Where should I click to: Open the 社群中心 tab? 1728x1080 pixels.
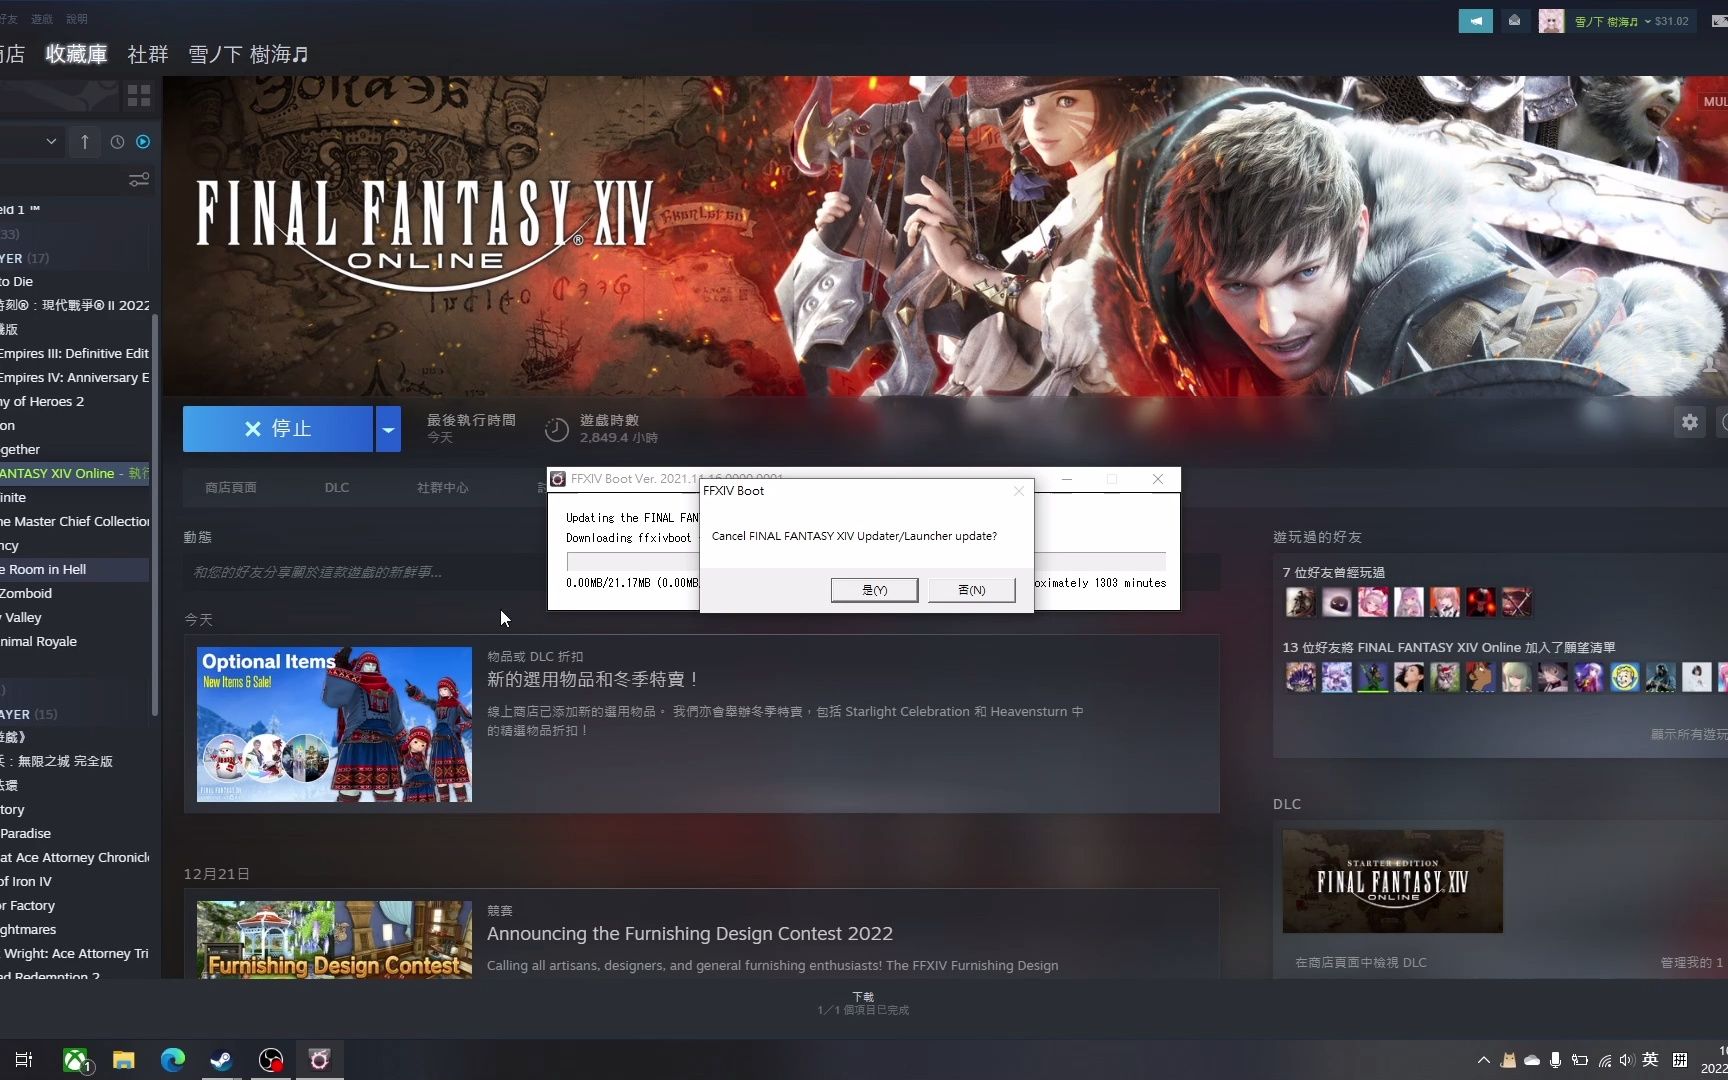coord(443,487)
